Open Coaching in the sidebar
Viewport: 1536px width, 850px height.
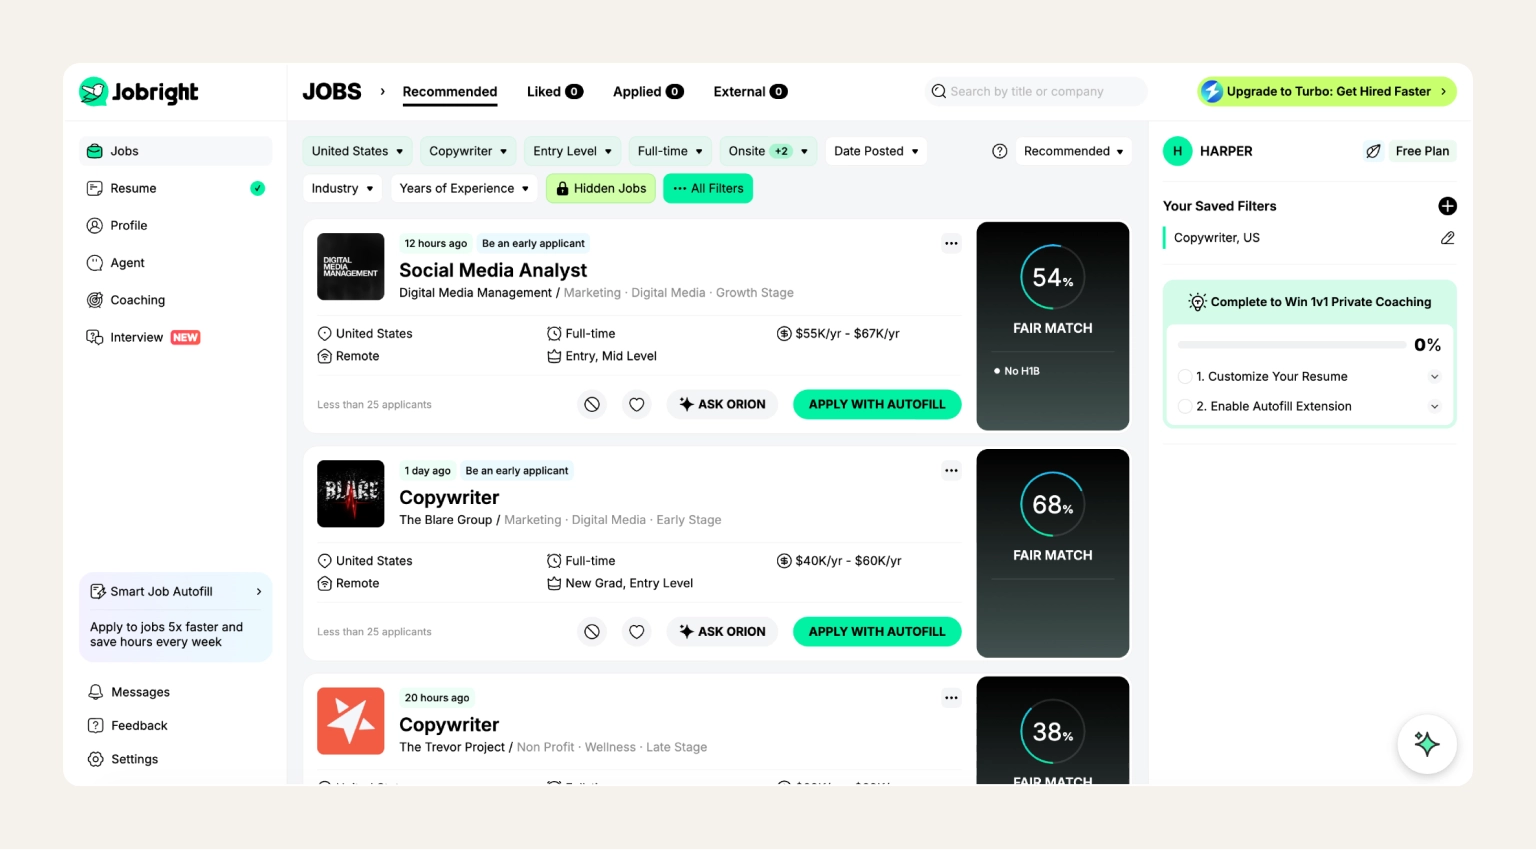point(175,300)
